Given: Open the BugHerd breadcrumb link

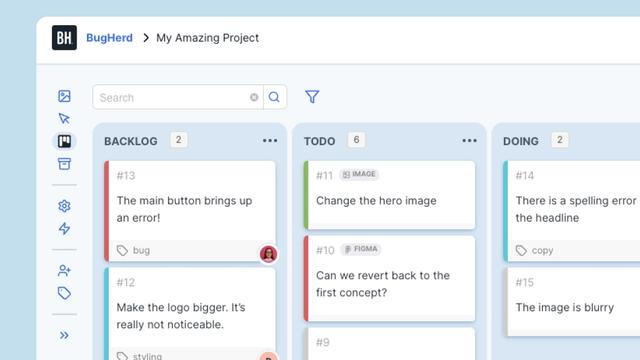Looking at the screenshot, I should 109,38.
